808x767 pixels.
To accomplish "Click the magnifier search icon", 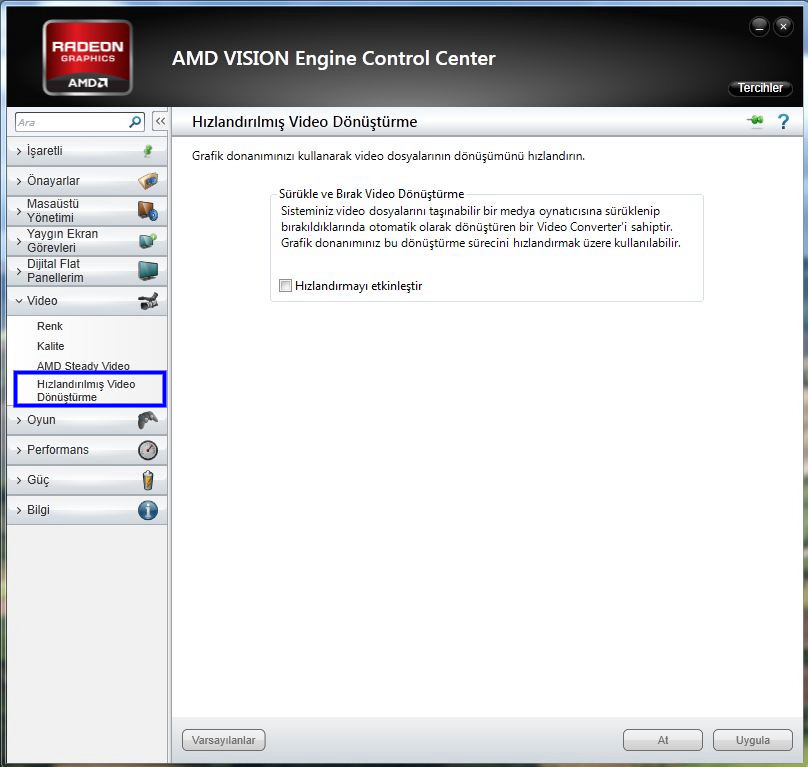I will (135, 122).
